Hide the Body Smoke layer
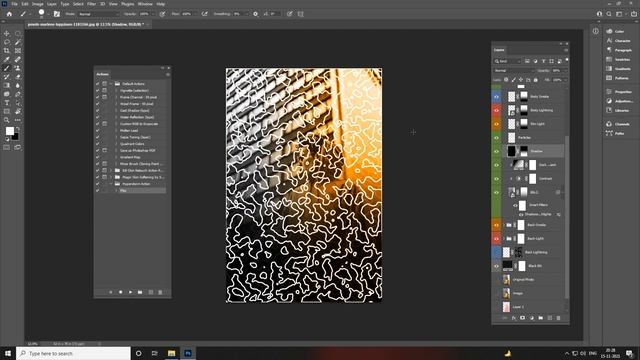The width and height of the screenshot is (640, 360). [496, 97]
